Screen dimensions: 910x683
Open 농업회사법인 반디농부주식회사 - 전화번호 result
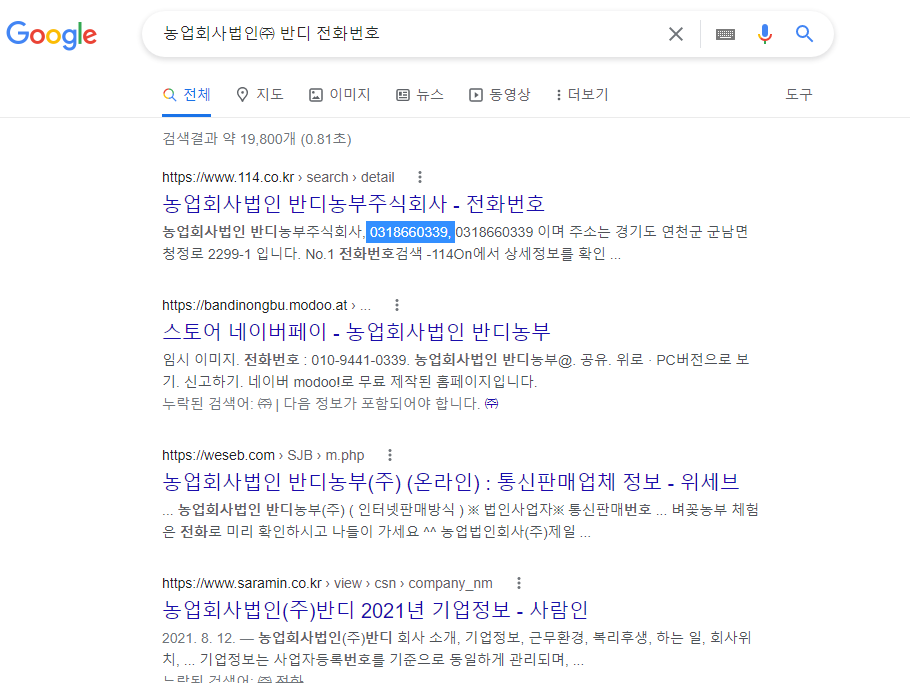(x=353, y=204)
